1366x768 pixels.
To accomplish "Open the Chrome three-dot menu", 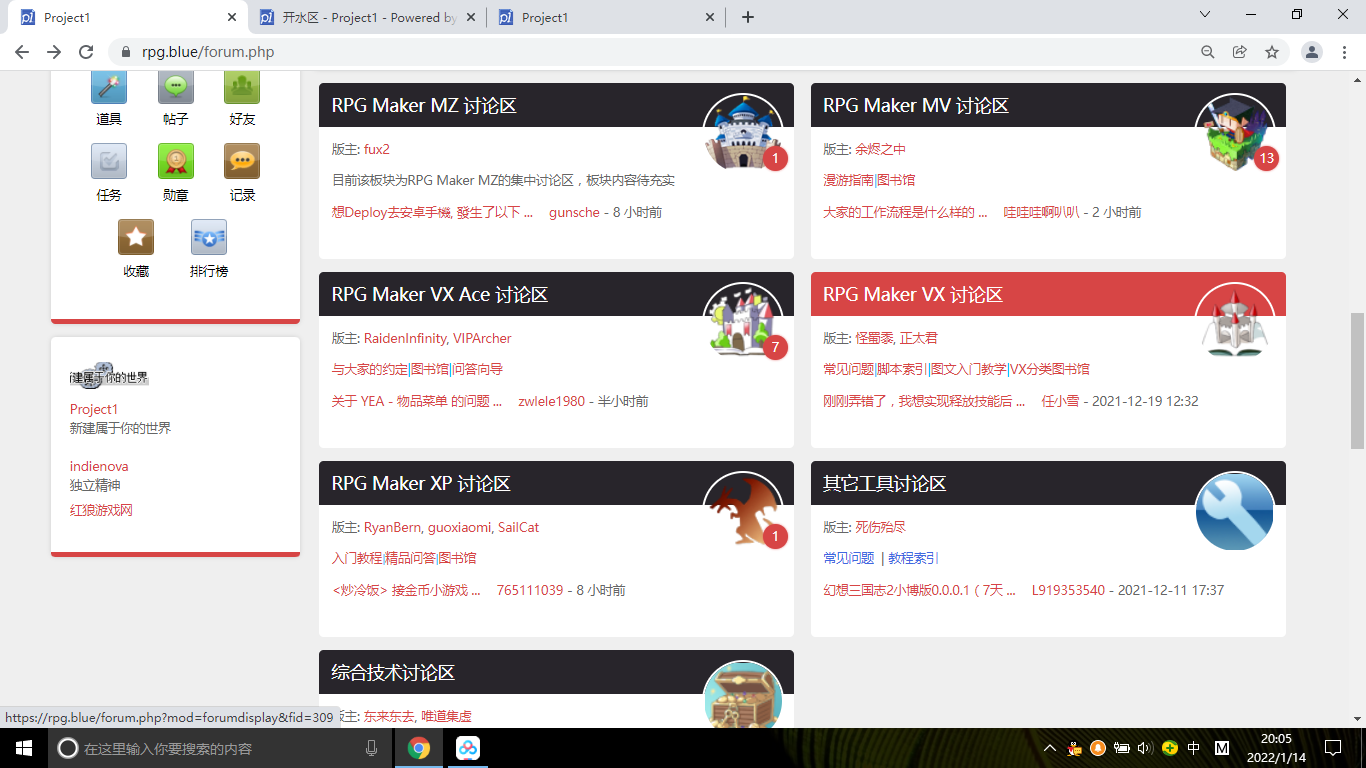I will coord(1344,52).
